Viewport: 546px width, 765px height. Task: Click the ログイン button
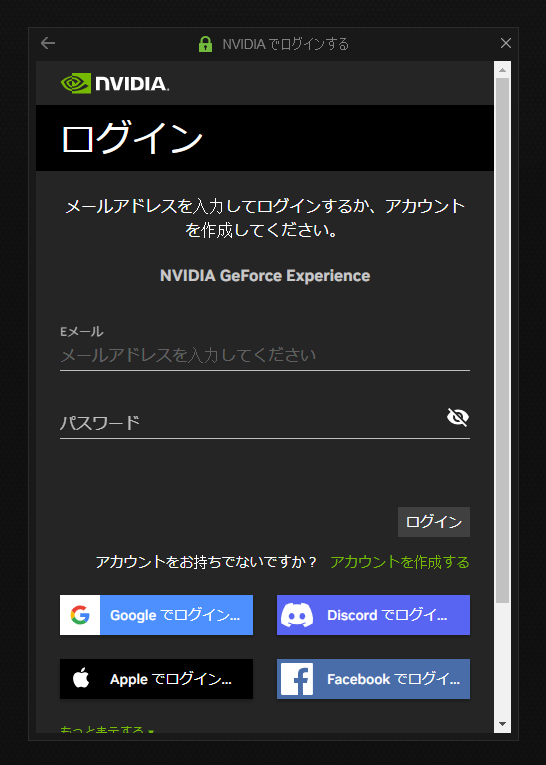coord(434,522)
